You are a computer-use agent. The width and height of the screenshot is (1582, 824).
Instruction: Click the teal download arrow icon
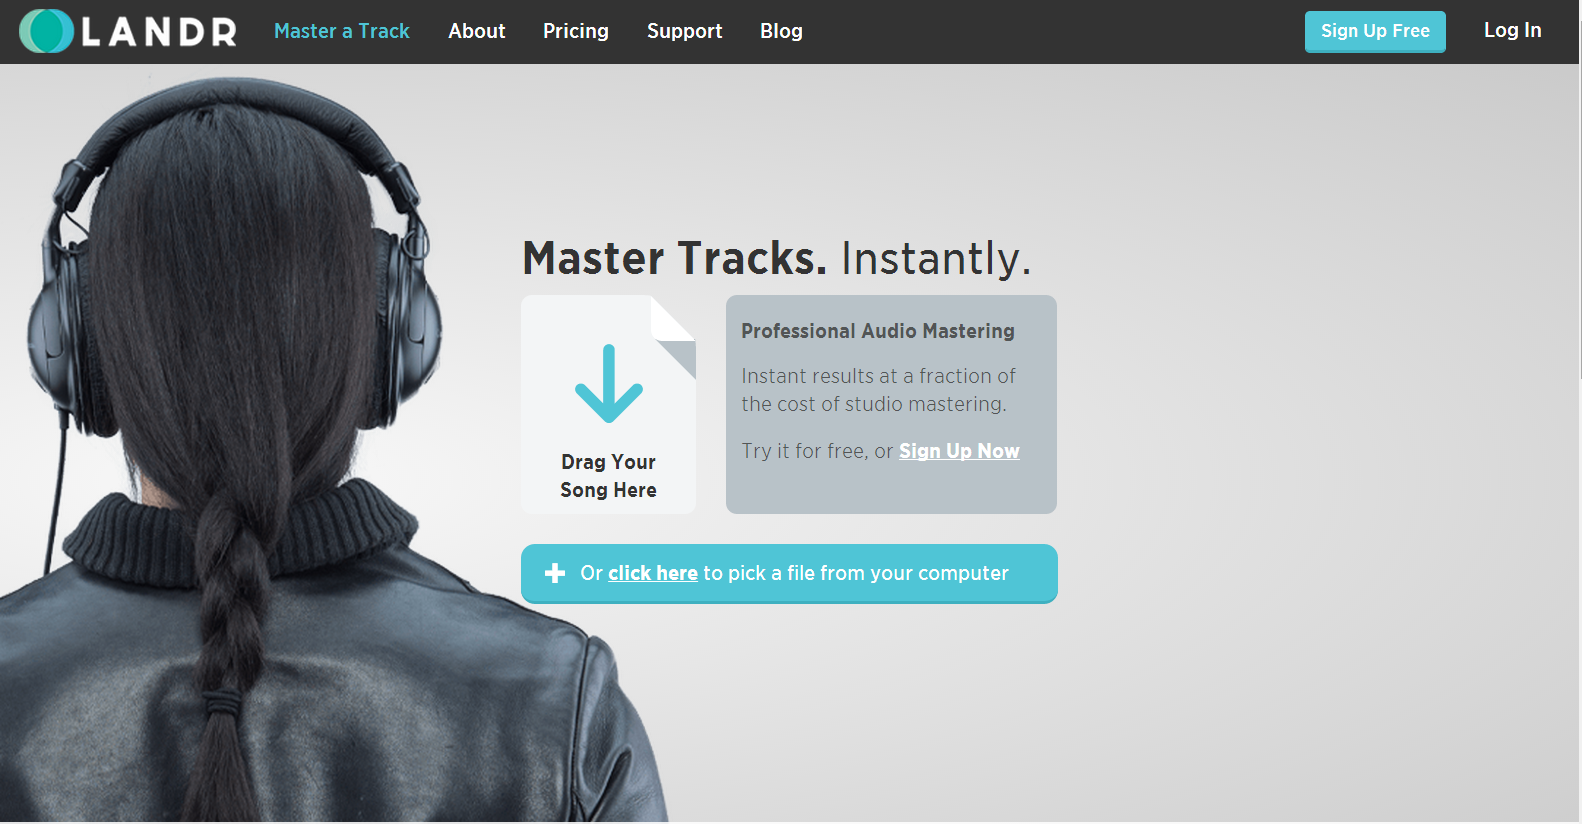click(608, 383)
